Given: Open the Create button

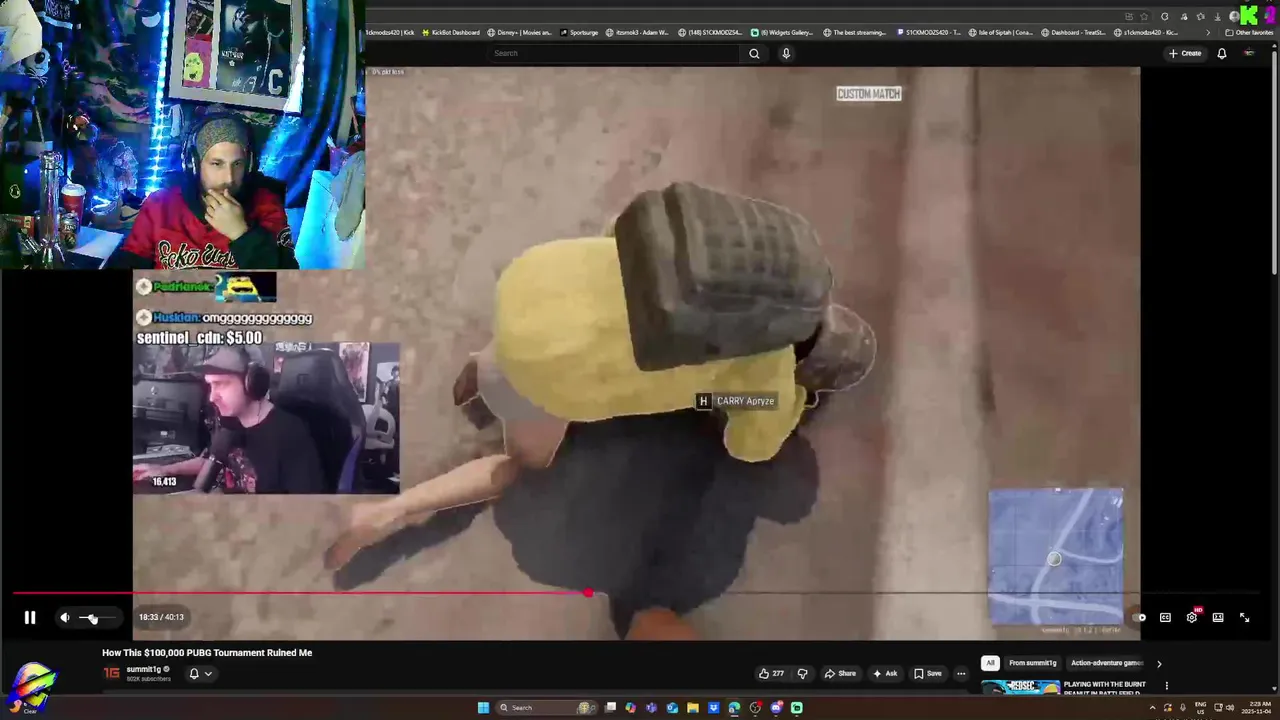Looking at the screenshot, I should [x=1185, y=53].
